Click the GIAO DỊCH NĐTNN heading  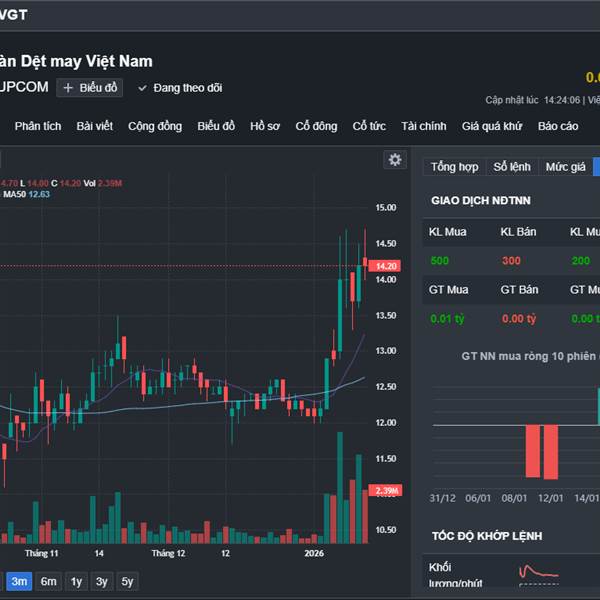point(481,201)
